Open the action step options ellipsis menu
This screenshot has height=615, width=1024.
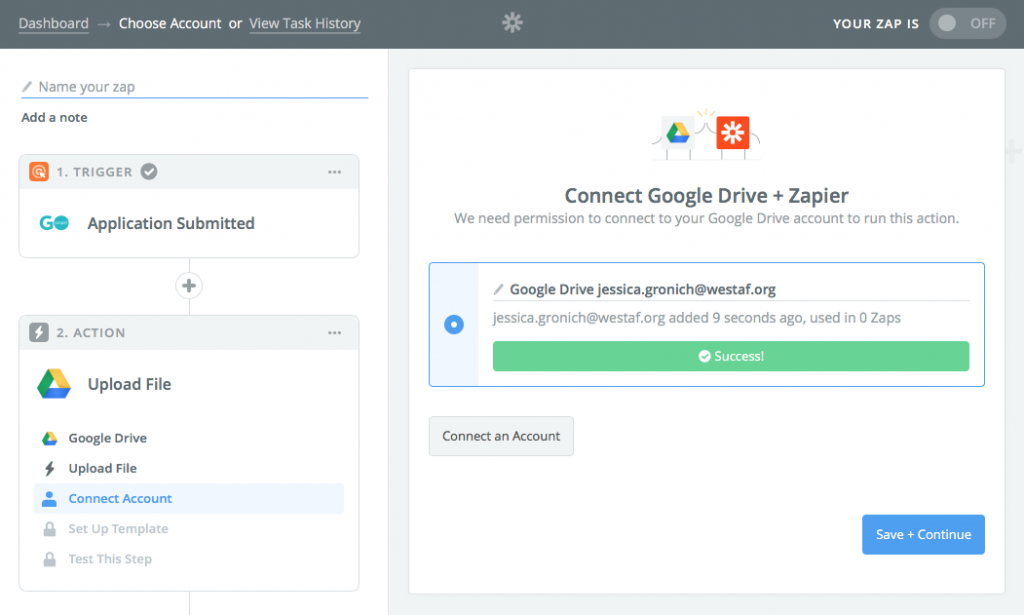(x=335, y=333)
